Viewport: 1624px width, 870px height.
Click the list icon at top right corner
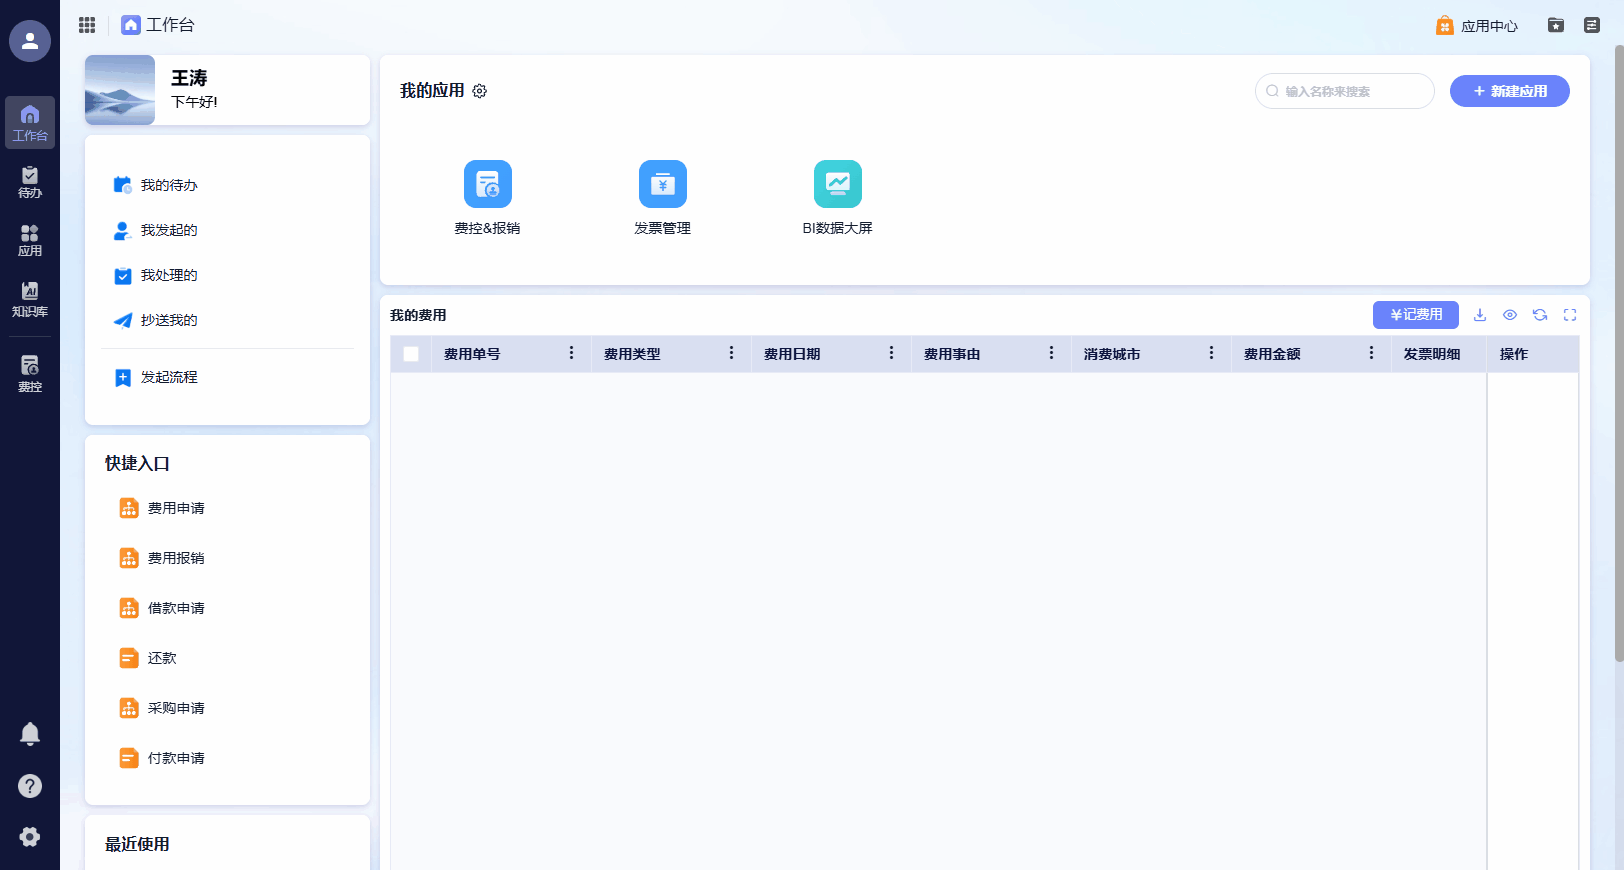coord(1592,25)
